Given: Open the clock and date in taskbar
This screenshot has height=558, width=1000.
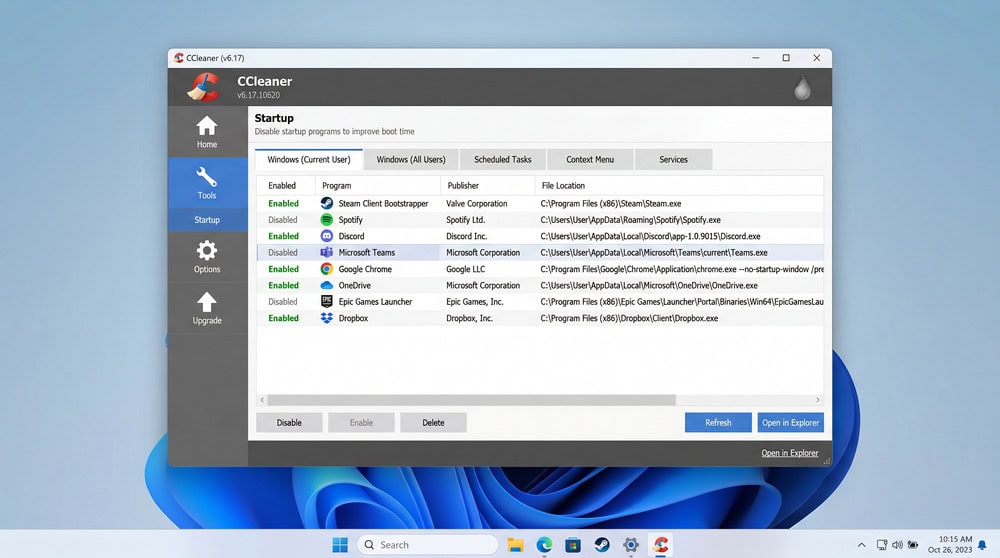Looking at the screenshot, I should pyautogui.click(x=950, y=545).
